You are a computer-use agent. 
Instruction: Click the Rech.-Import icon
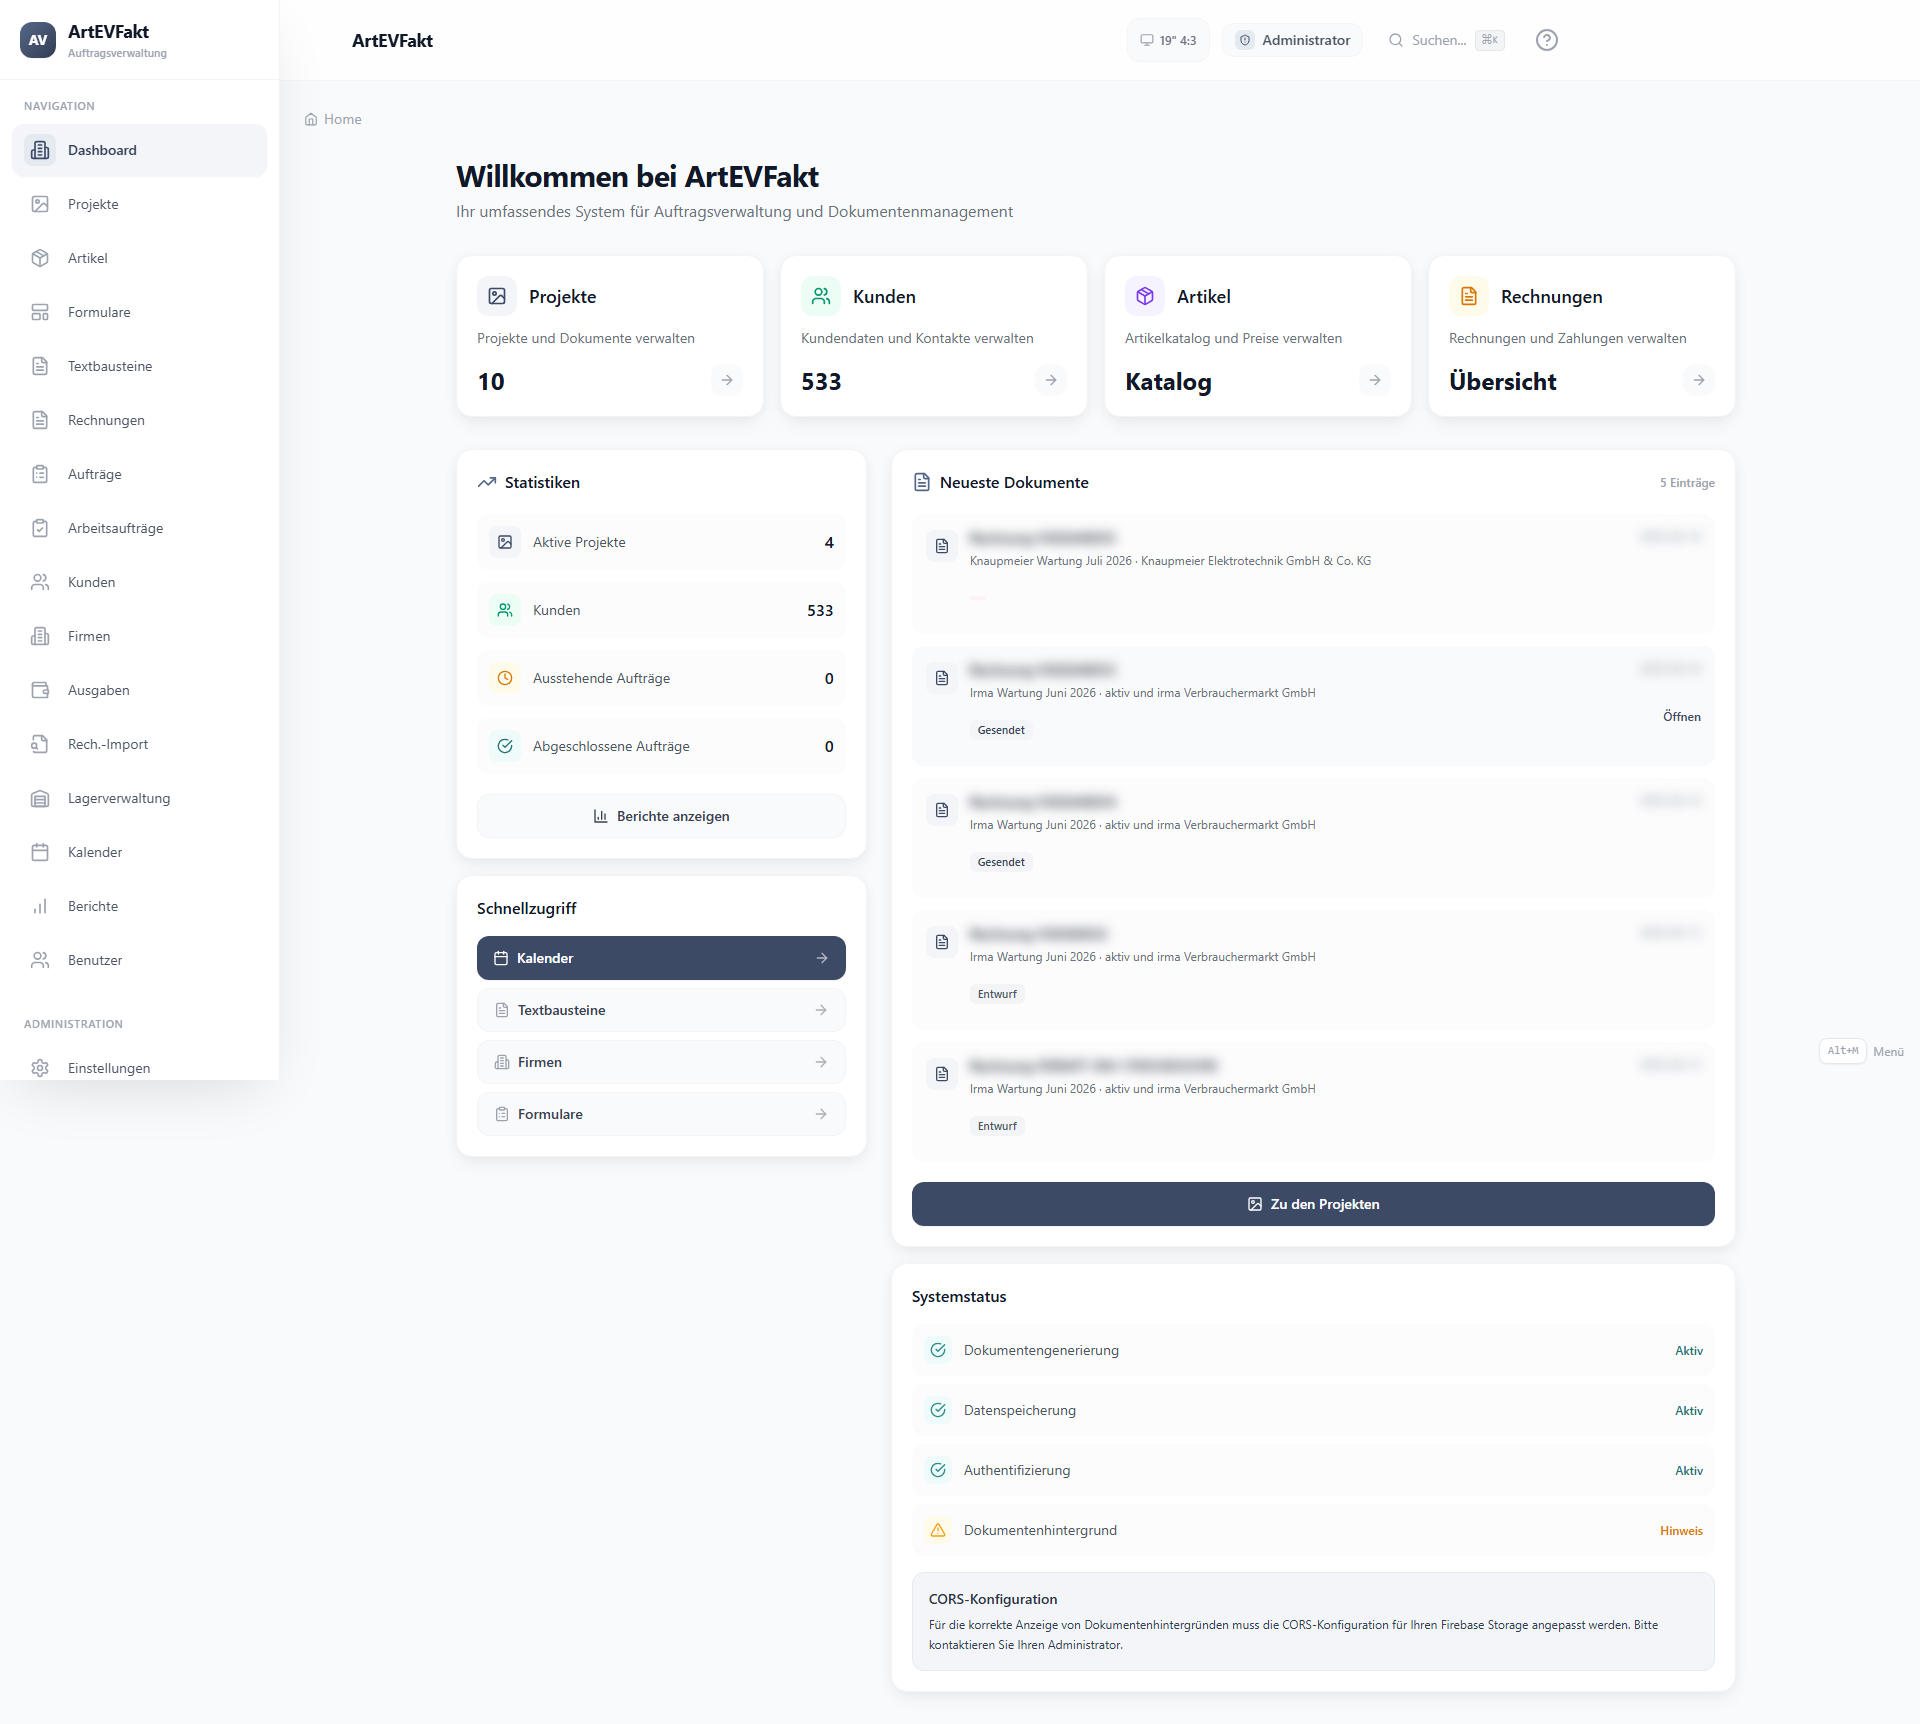coord(40,744)
